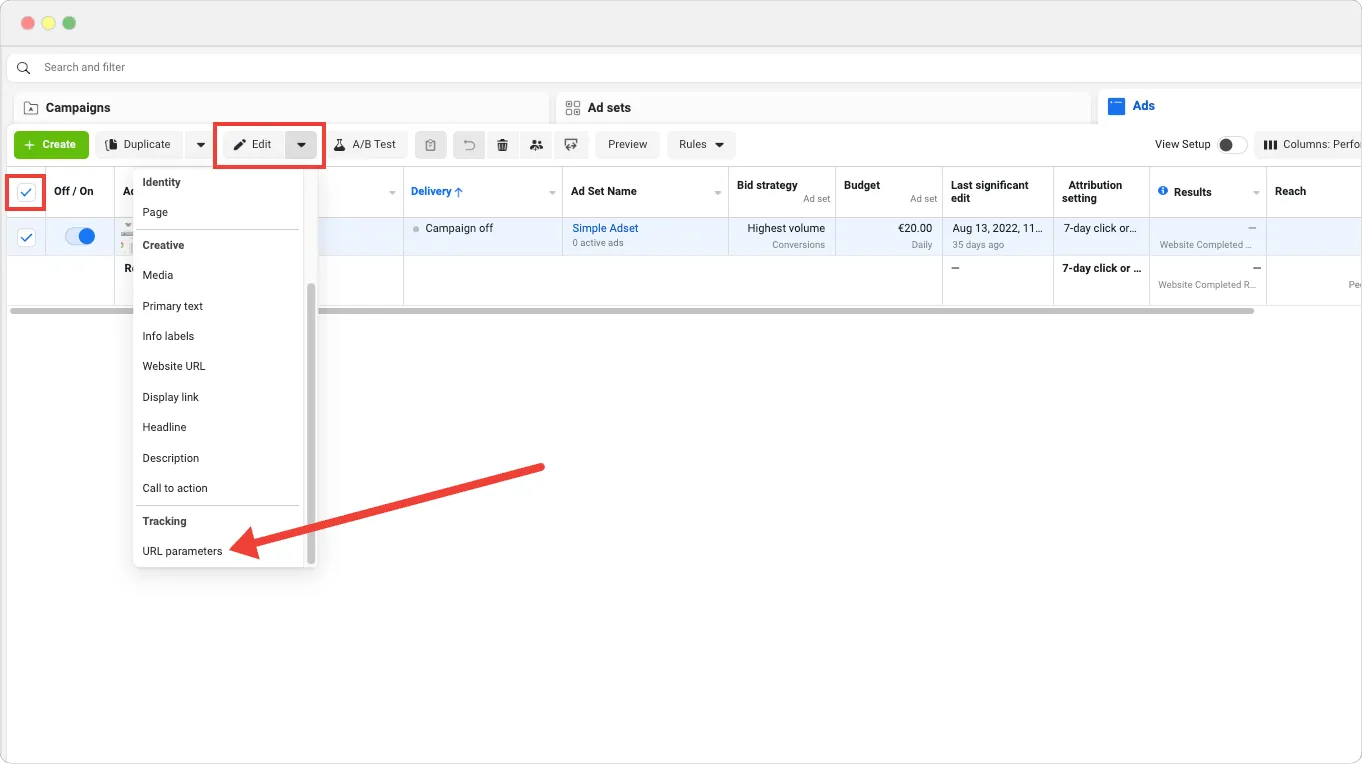Select the header select-all checkbox
The height and width of the screenshot is (764, 1362).
[26, 192]
